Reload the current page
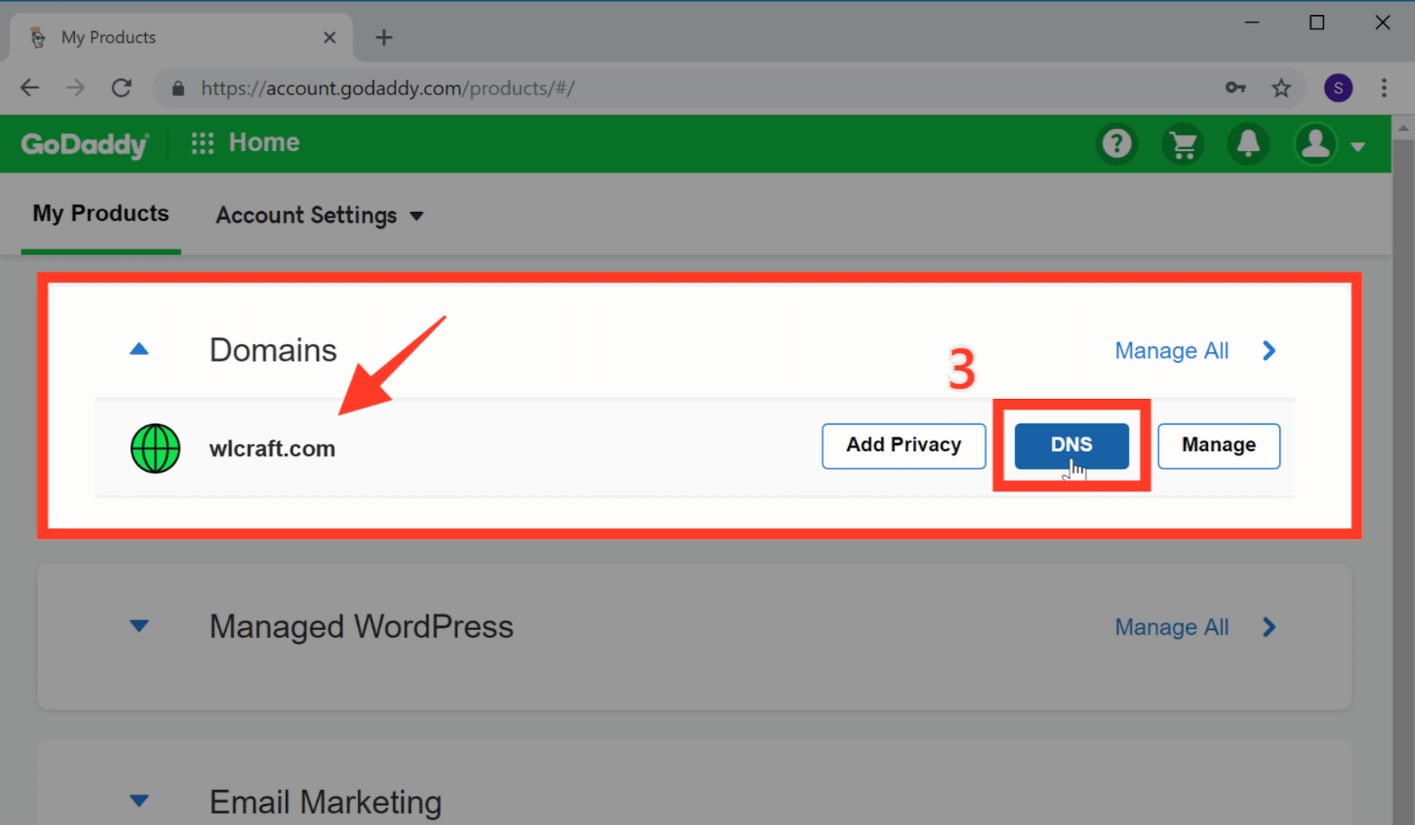This screenshot has height=825, width=1415. coord(121,88)
